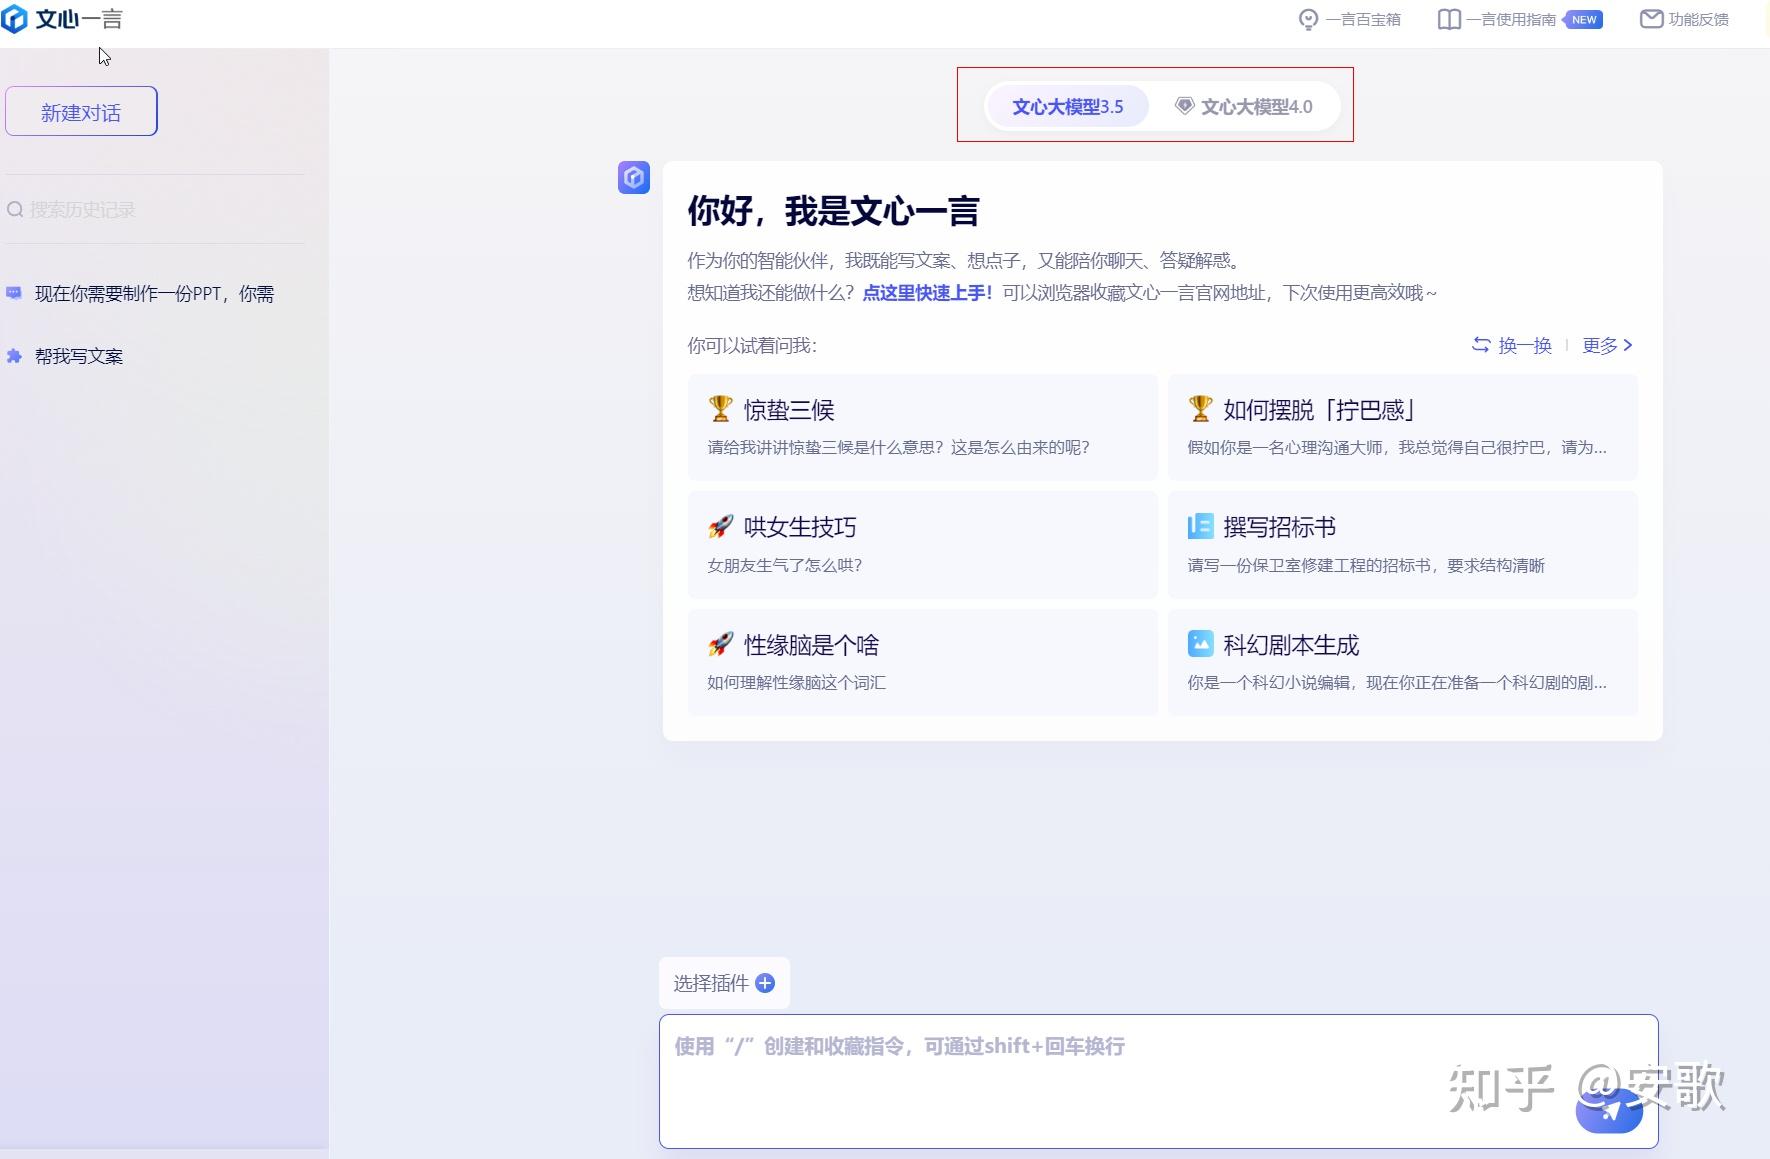Open 点这里快速上手 link
Screen dimensions: 1770x1159
click(x=927, y=293)
